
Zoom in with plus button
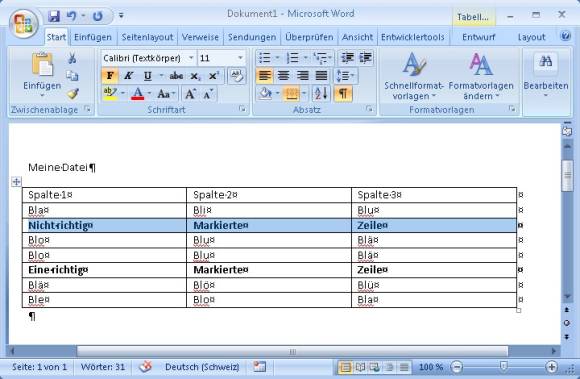[x=551, y=367]
